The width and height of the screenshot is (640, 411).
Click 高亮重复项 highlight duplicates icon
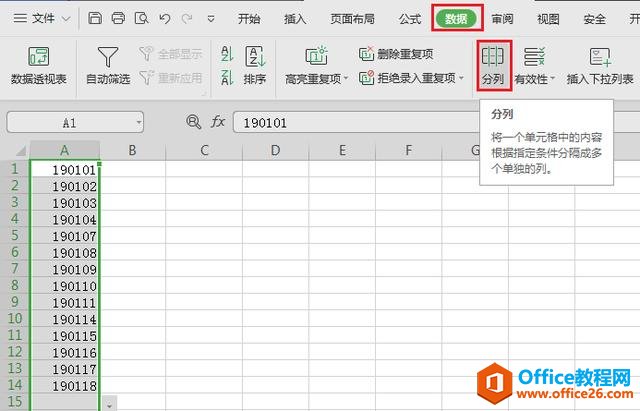pos(316,57)
